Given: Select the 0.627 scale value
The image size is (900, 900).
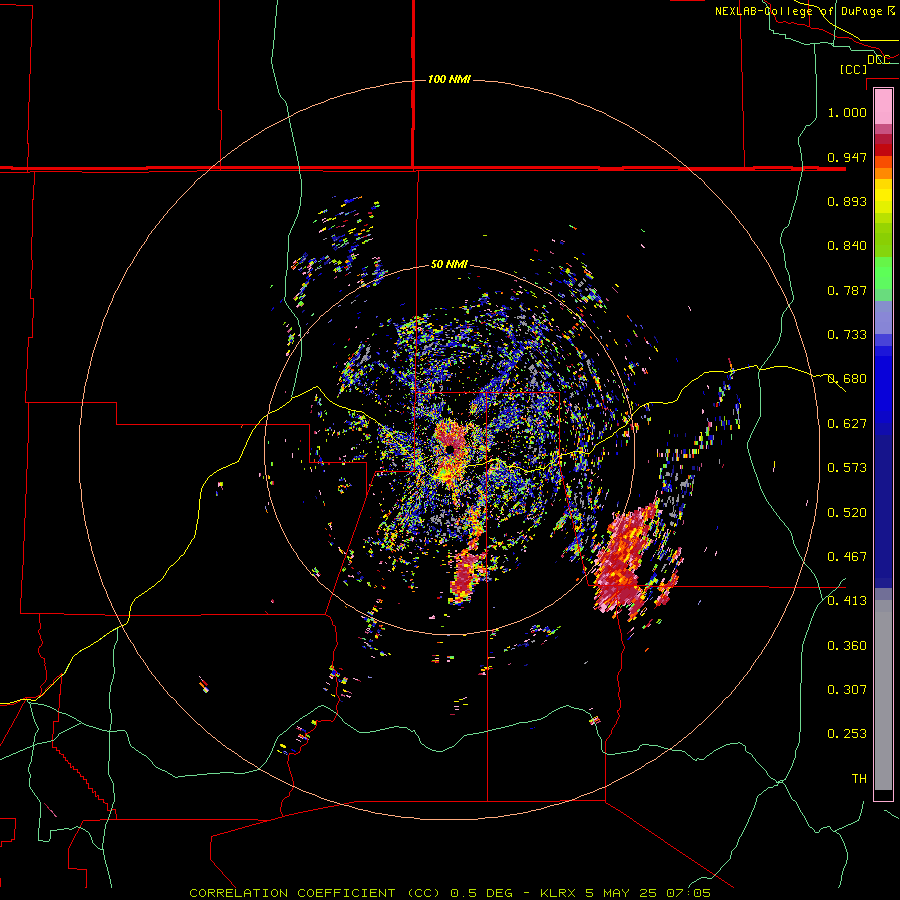Looking at the screenshot, I should point(847,424).
